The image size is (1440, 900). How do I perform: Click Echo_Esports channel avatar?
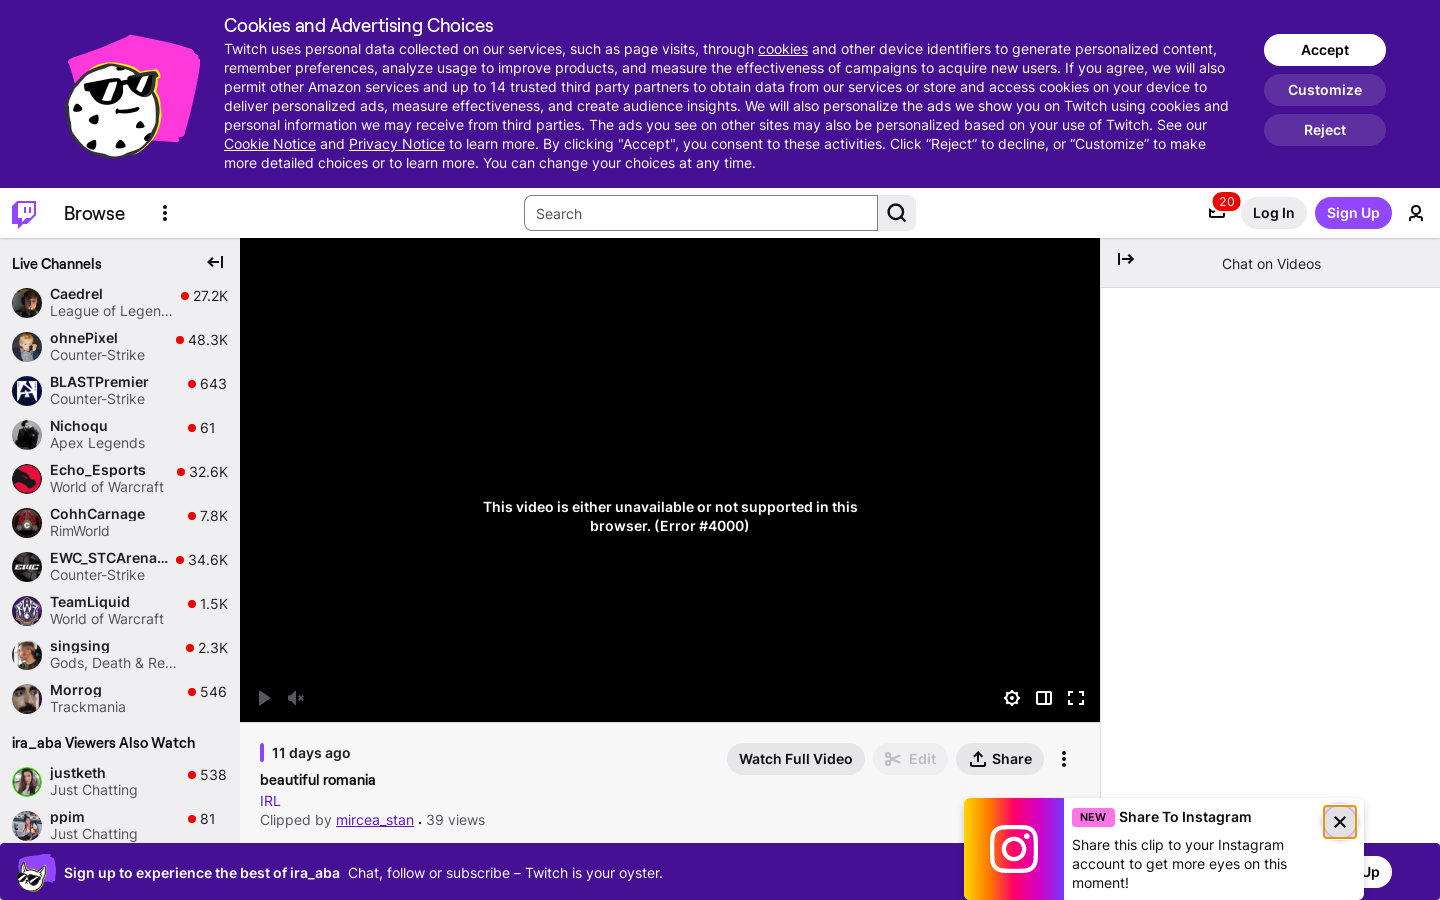(27, 479)
